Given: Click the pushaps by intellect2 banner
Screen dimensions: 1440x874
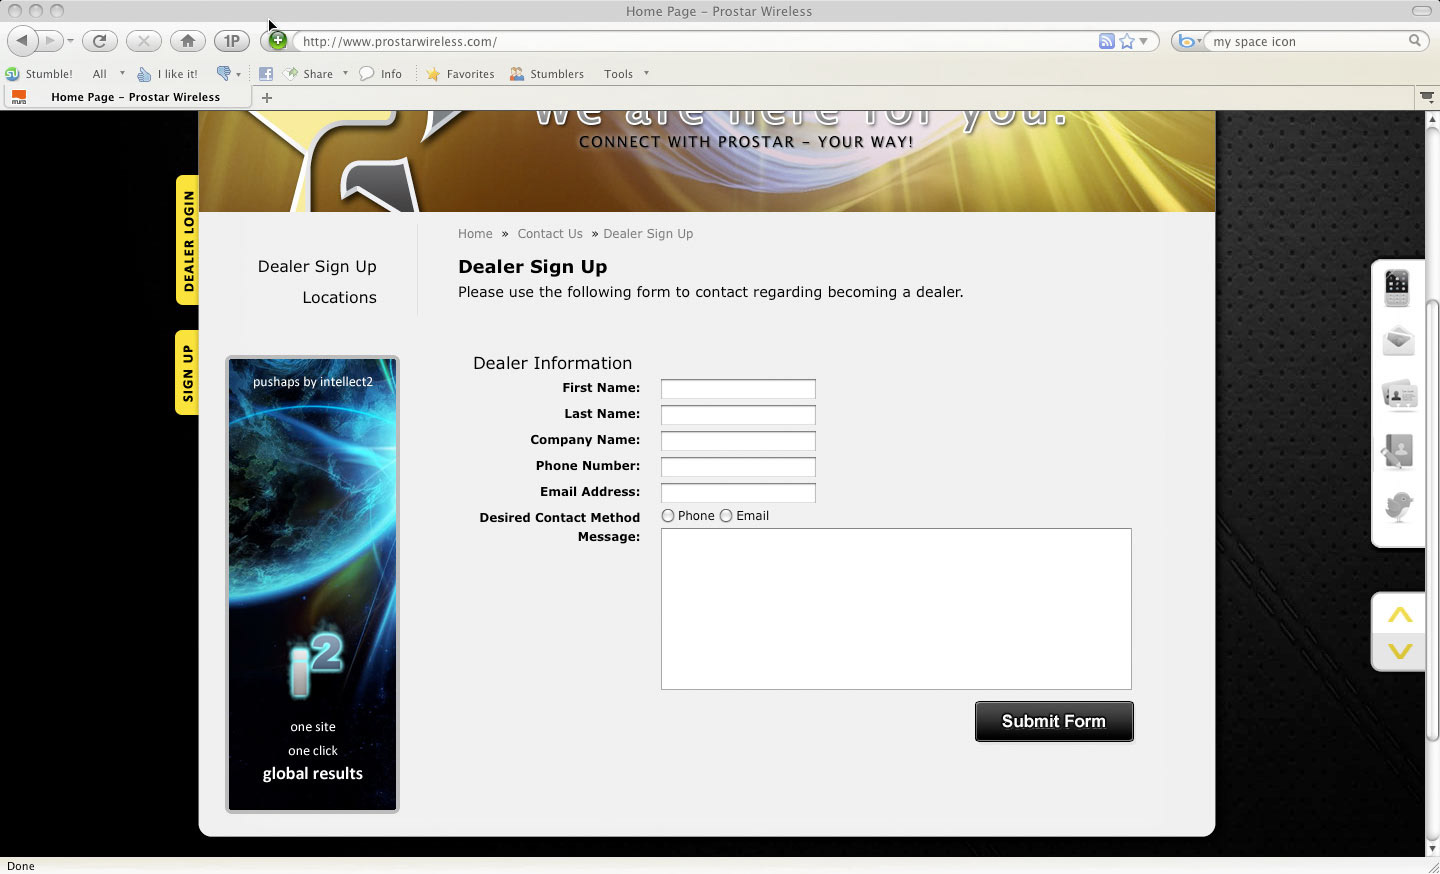Looking at the screenshot, I should 312,584.
